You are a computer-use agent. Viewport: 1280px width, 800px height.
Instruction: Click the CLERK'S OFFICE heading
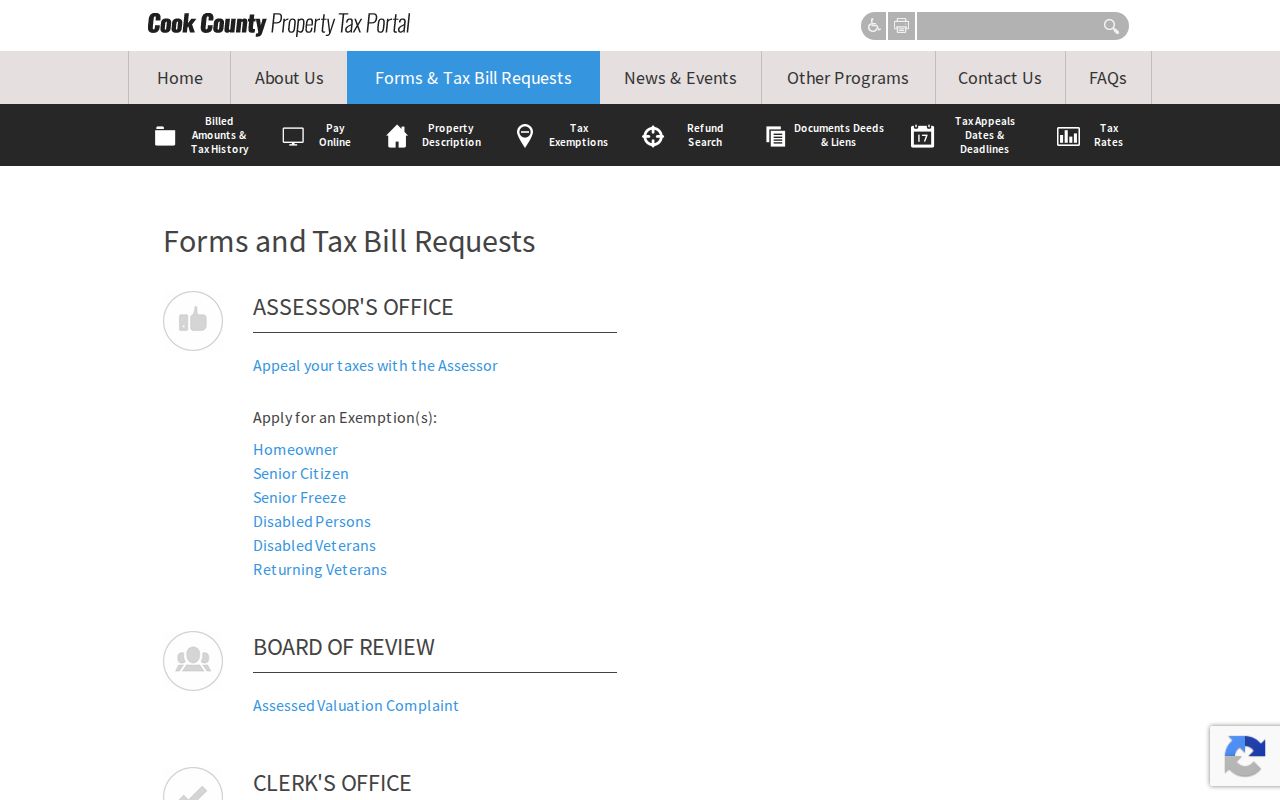tap(332, 783)
